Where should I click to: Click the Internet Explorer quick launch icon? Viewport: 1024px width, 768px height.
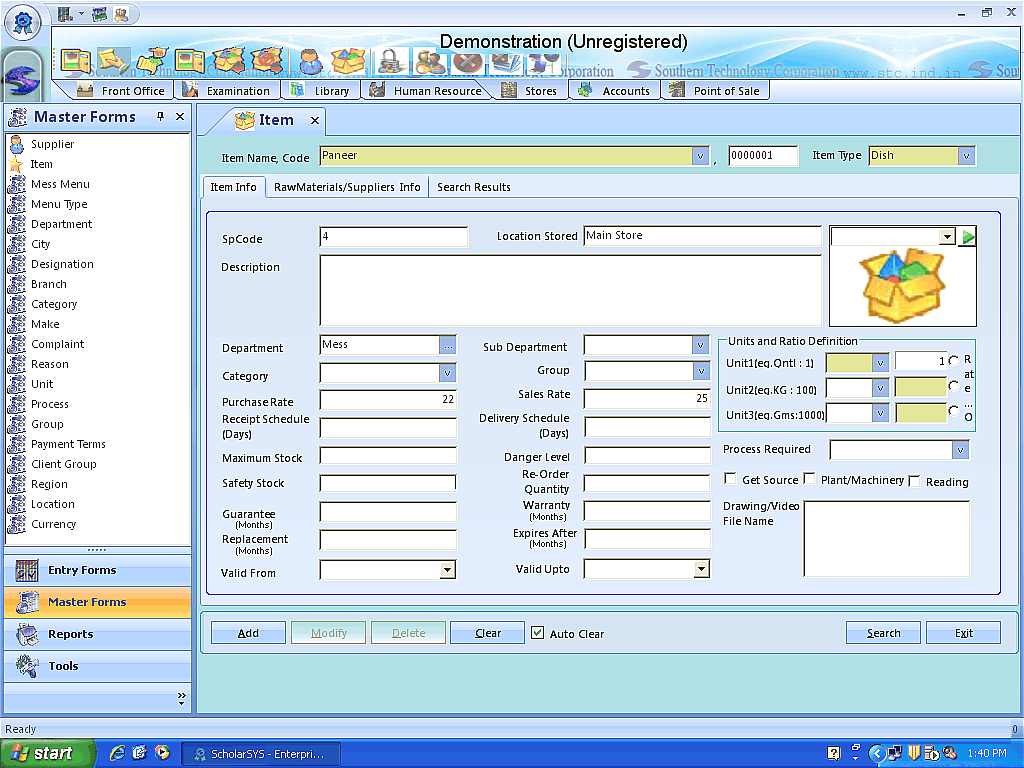117,753
